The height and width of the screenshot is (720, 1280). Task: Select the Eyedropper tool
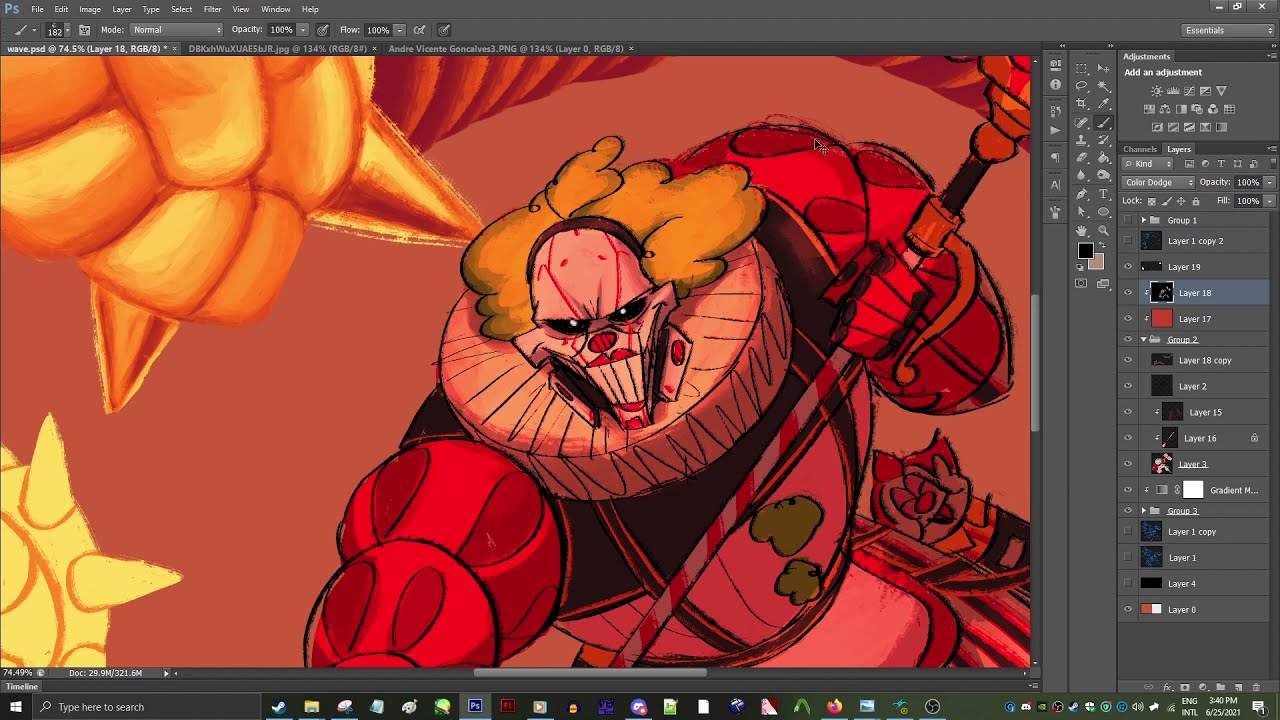1104,105
